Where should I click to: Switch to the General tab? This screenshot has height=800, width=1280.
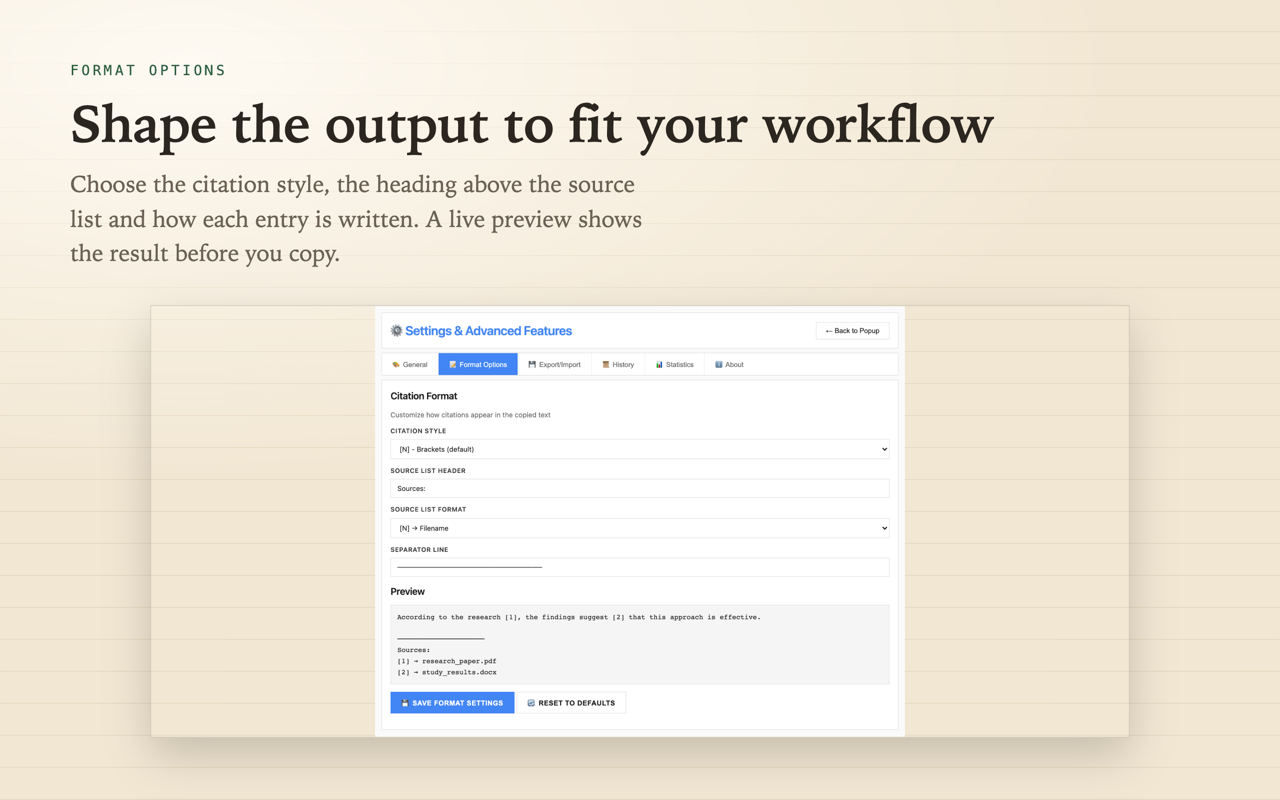coord(410,365)
